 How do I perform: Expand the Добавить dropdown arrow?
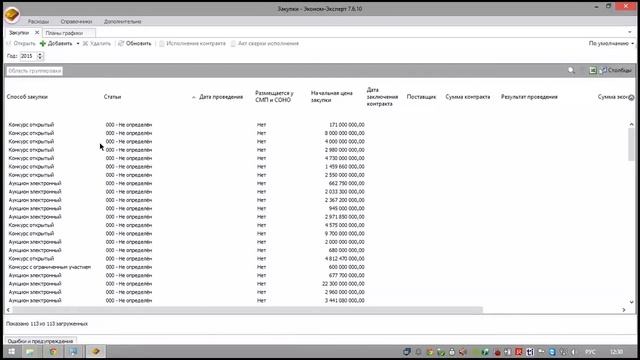pyautogui.click(x=78, y=43)
